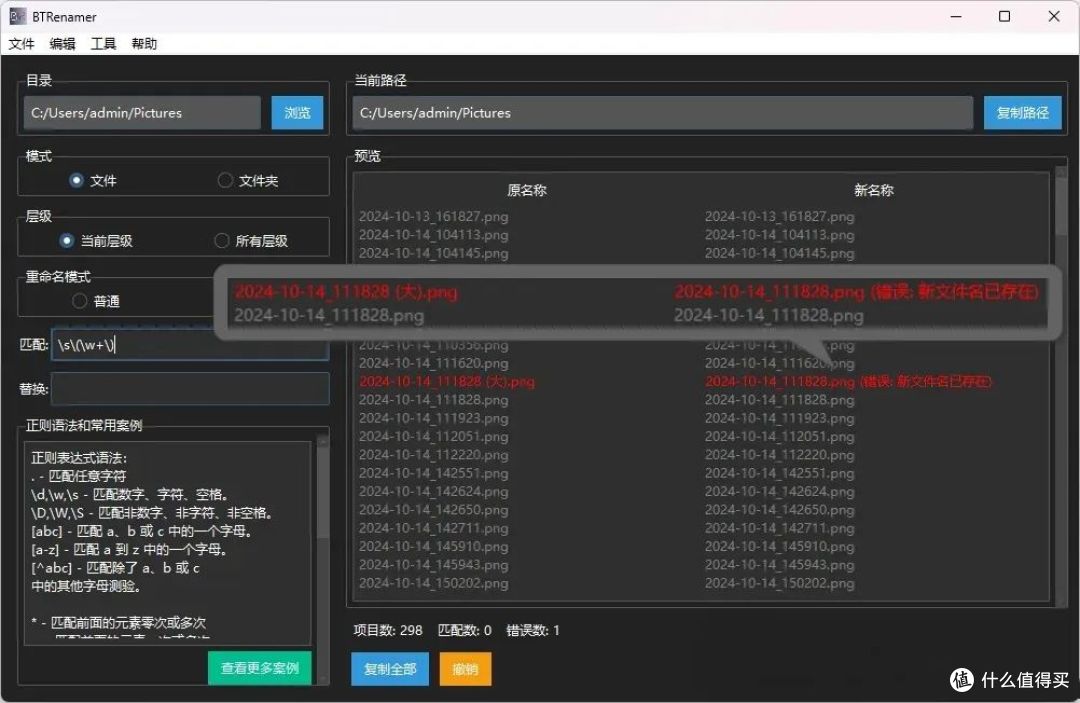Open the 文件 menu
The height and width of the screenshot is (703, 1080).
pyautogui.click(x=21, y=44)
